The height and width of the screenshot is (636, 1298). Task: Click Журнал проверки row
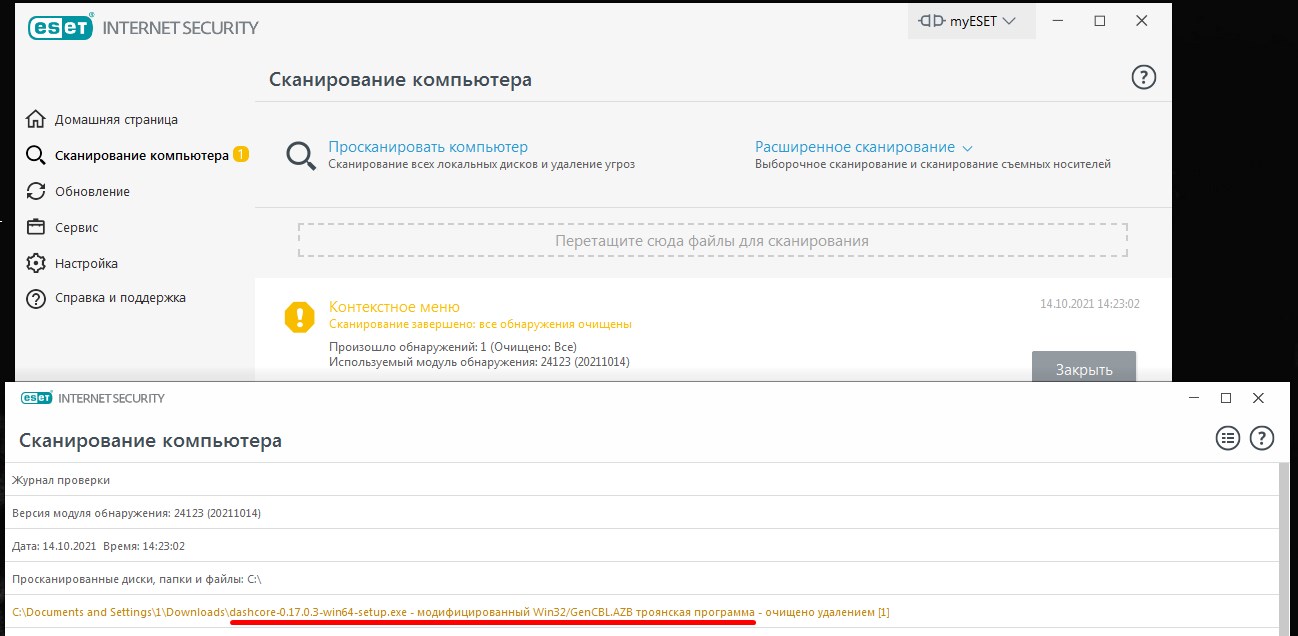[641, 480]
